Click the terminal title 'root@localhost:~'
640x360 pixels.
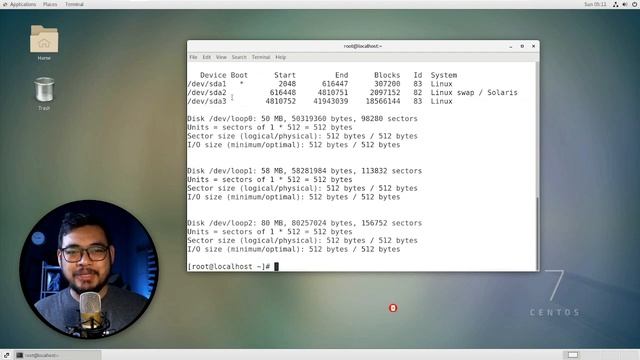click(x=362, y=46)
